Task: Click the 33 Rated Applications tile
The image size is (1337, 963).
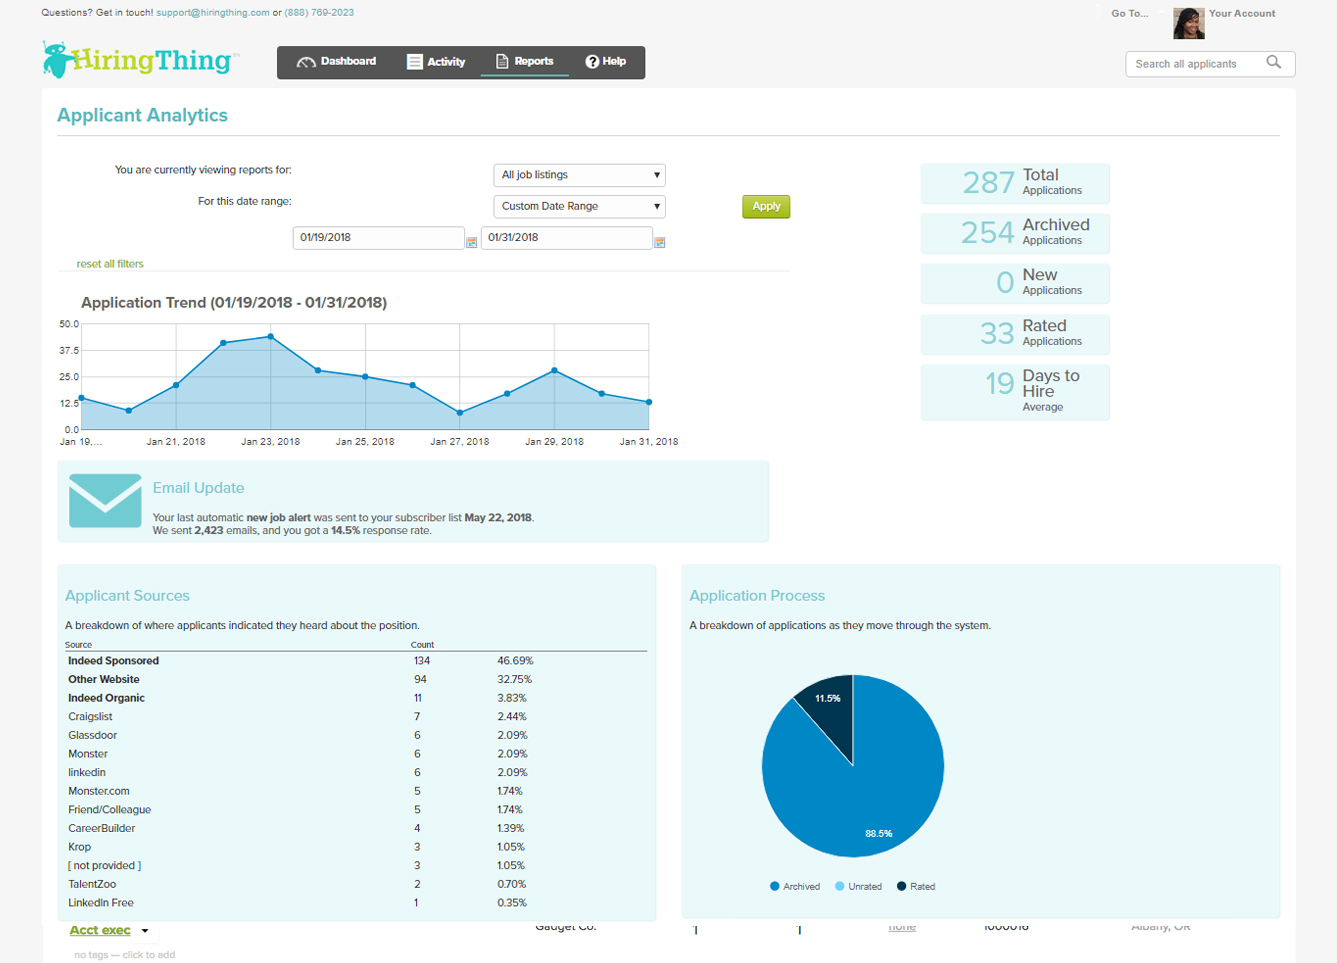Action: [x=1015, y=334]
